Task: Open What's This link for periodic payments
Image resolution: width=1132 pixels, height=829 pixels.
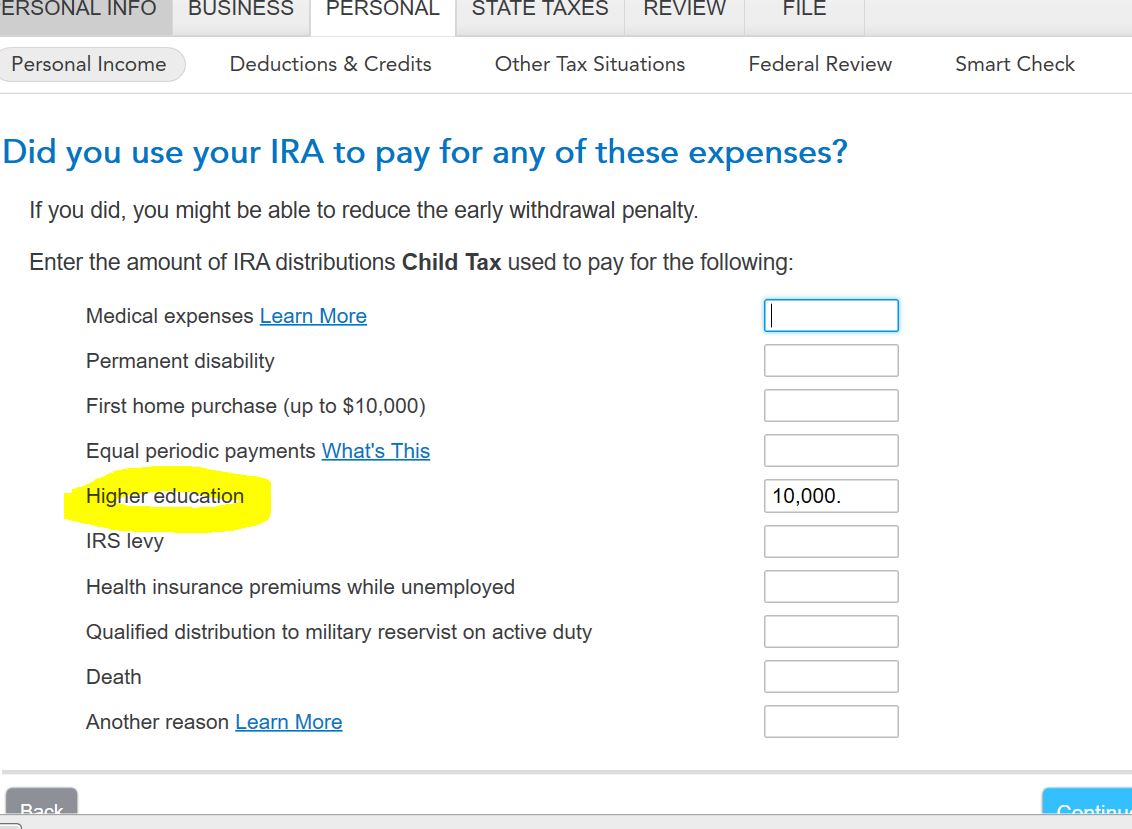Action: [375, 451]
